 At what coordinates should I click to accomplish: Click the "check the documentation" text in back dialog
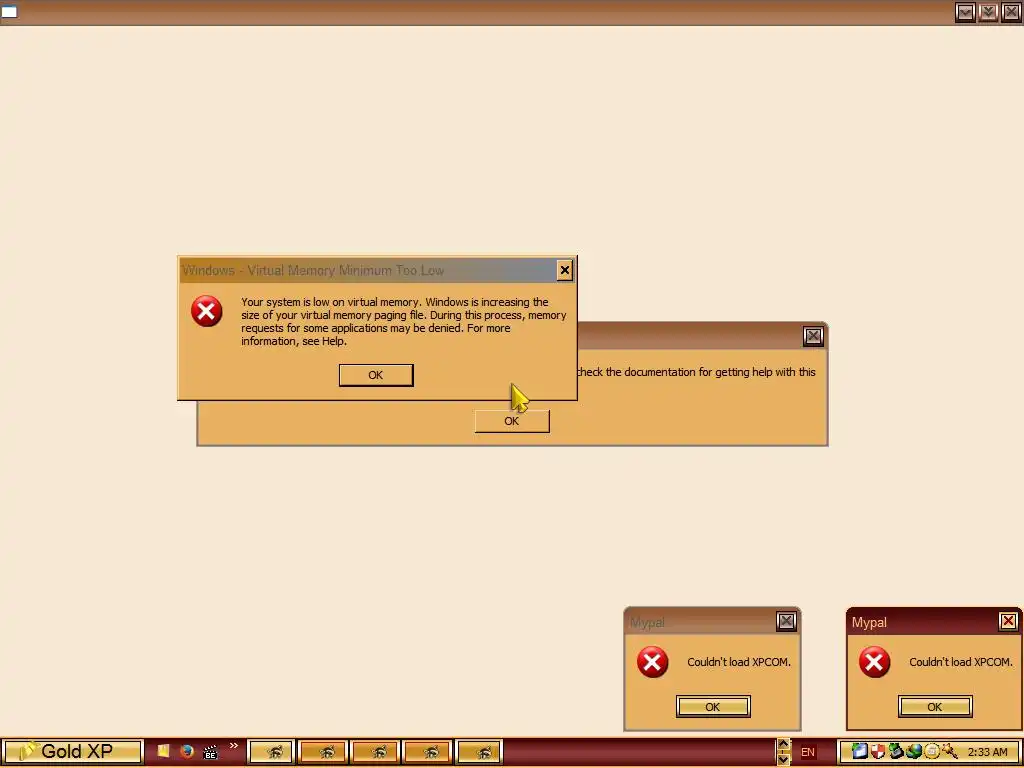click(x=696, y=372)
